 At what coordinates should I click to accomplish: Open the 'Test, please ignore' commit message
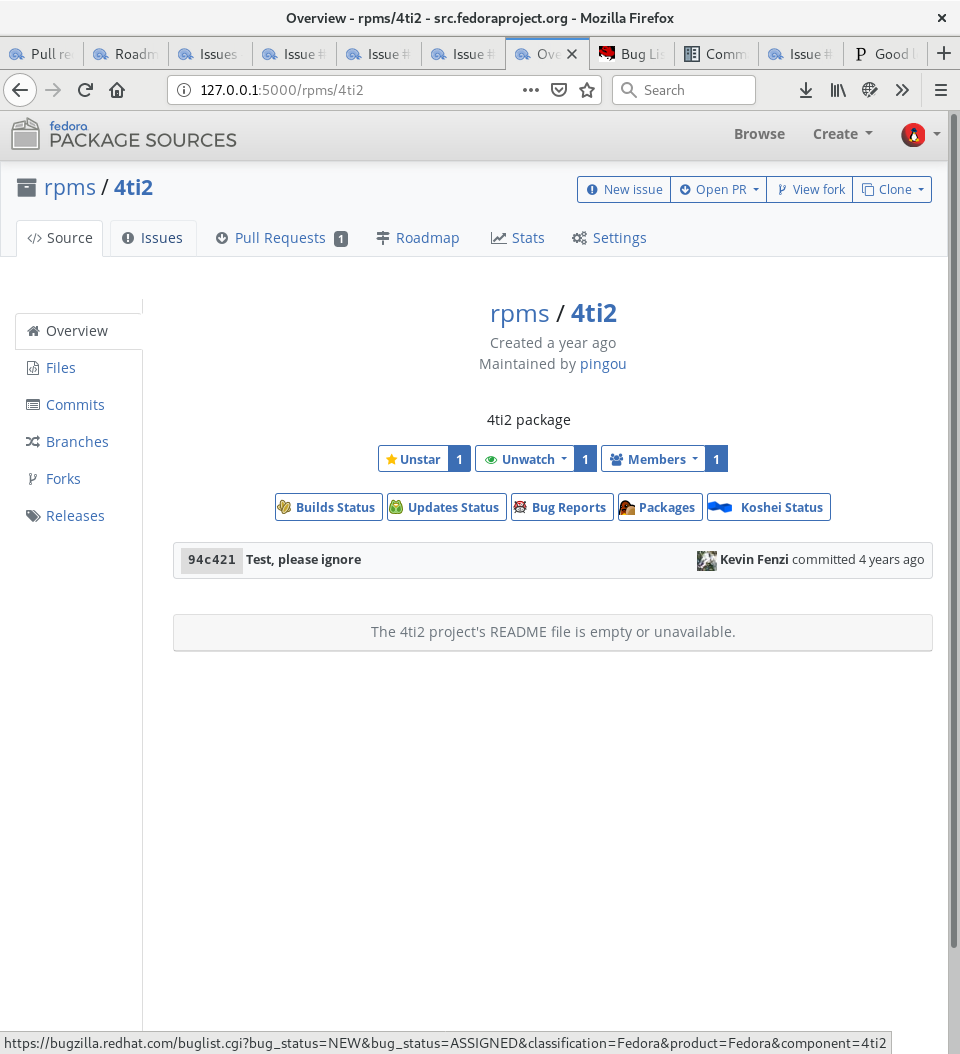[303, 560]
